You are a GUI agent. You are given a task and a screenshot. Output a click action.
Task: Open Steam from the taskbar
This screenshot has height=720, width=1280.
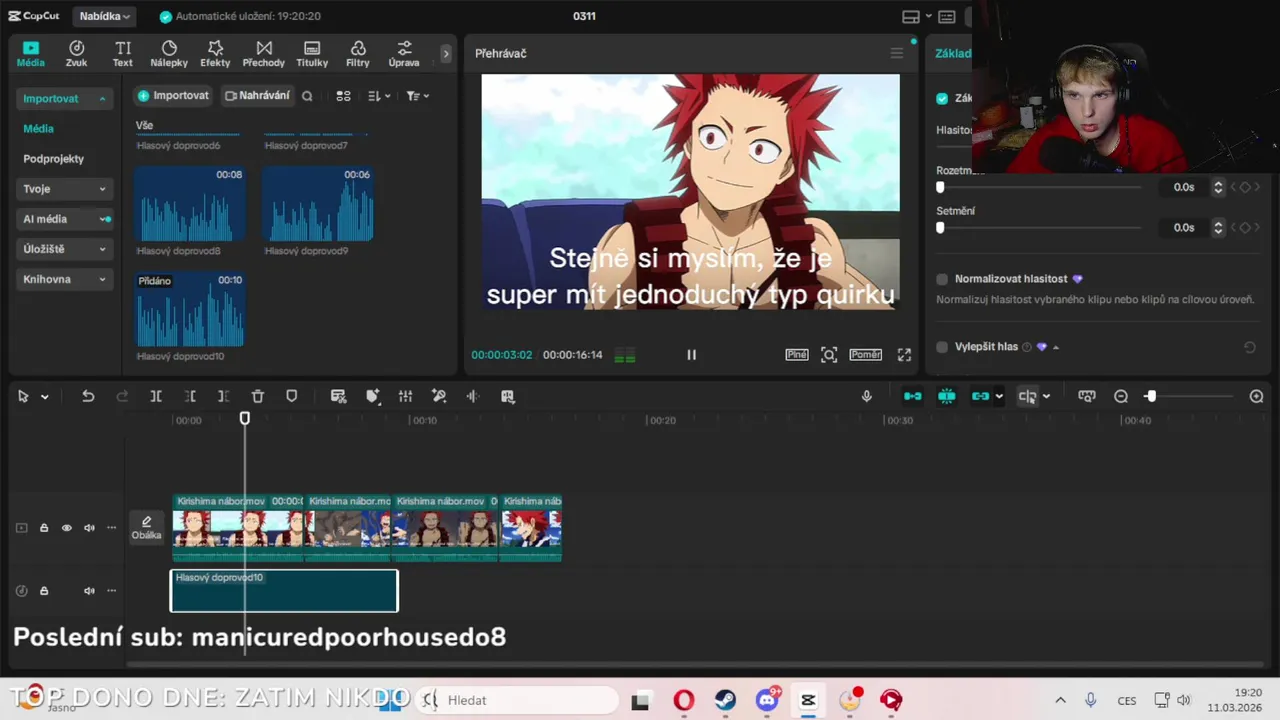tap(725, 700)
